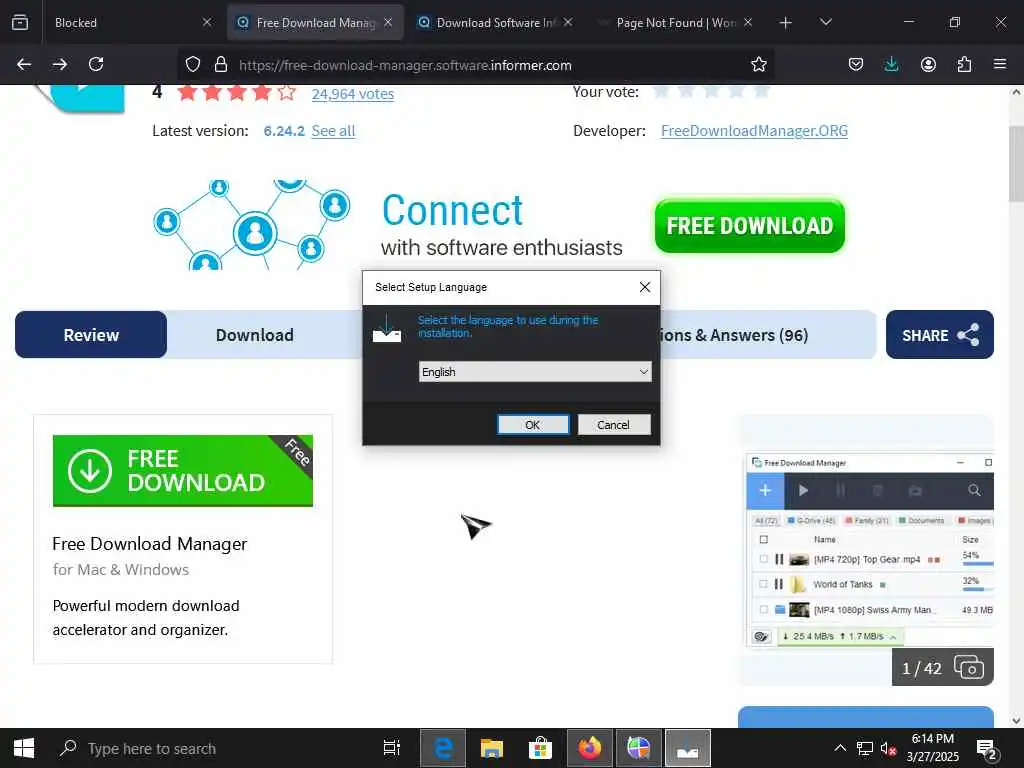
Task: Open Task View on the taskbar
Action: [392, 748]
